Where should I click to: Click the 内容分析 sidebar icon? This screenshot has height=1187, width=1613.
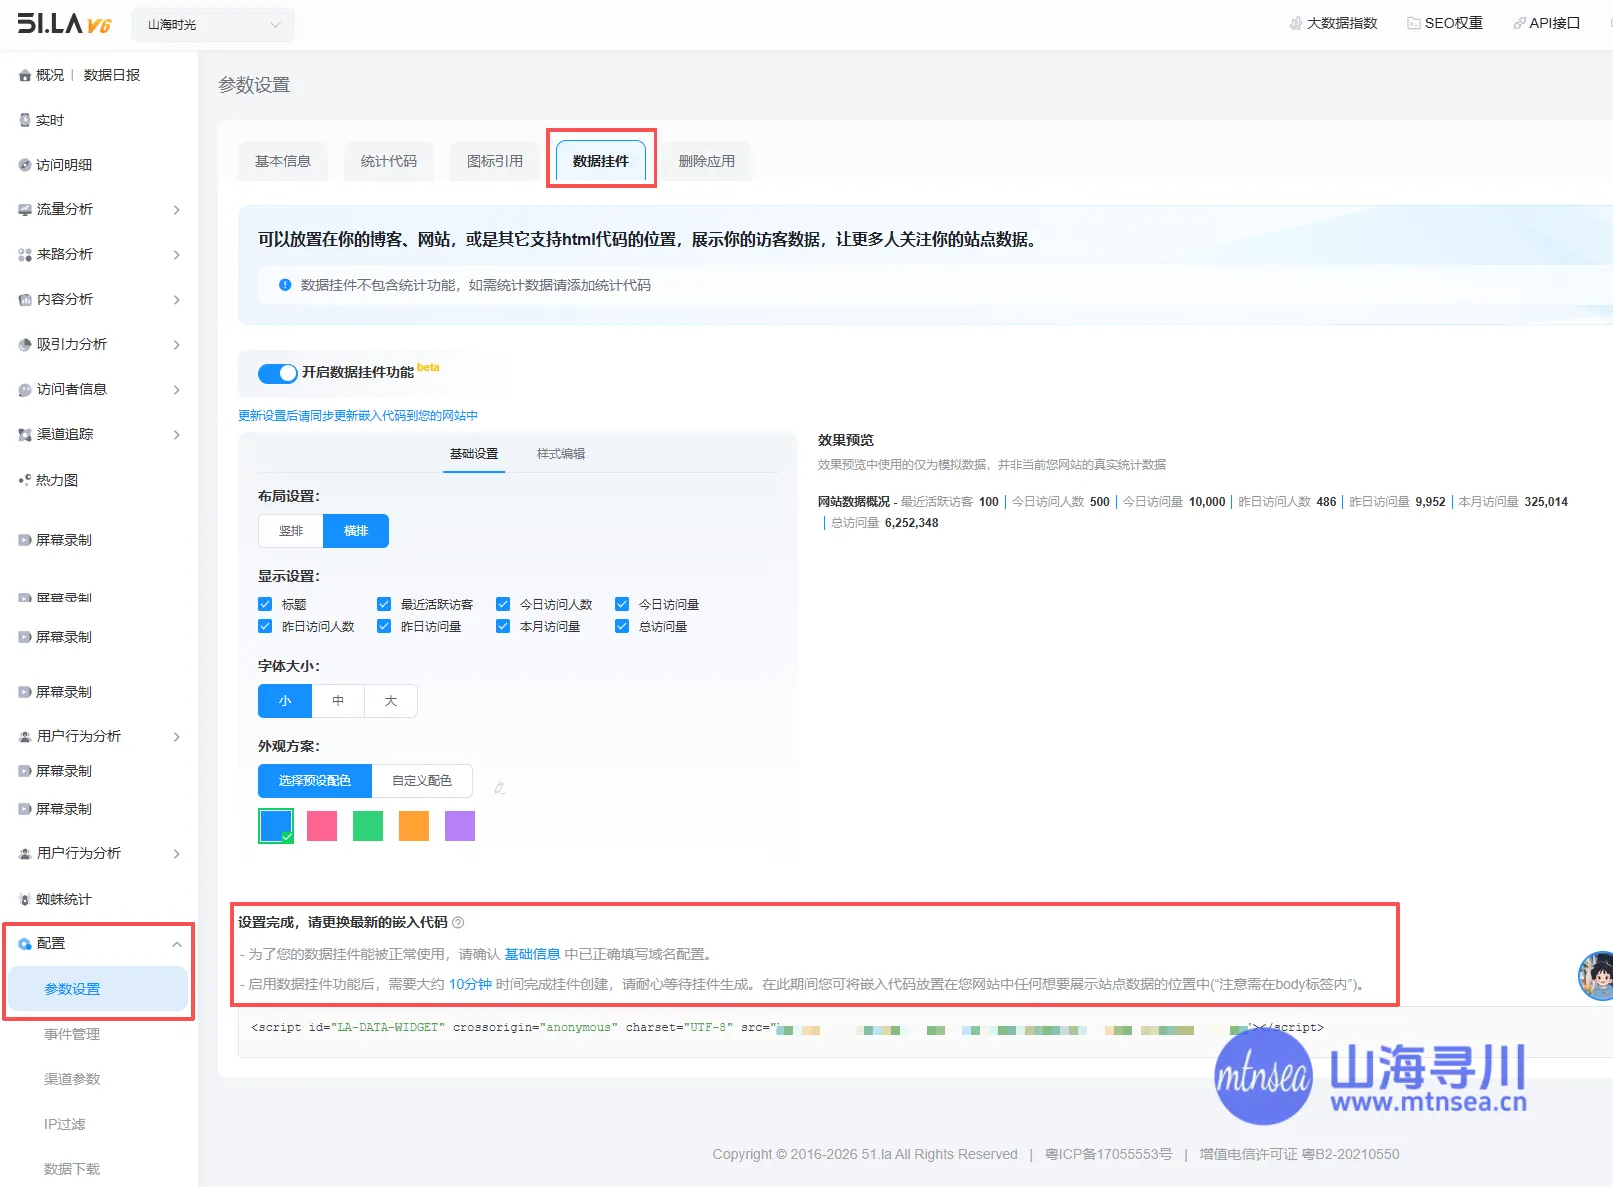25,300
